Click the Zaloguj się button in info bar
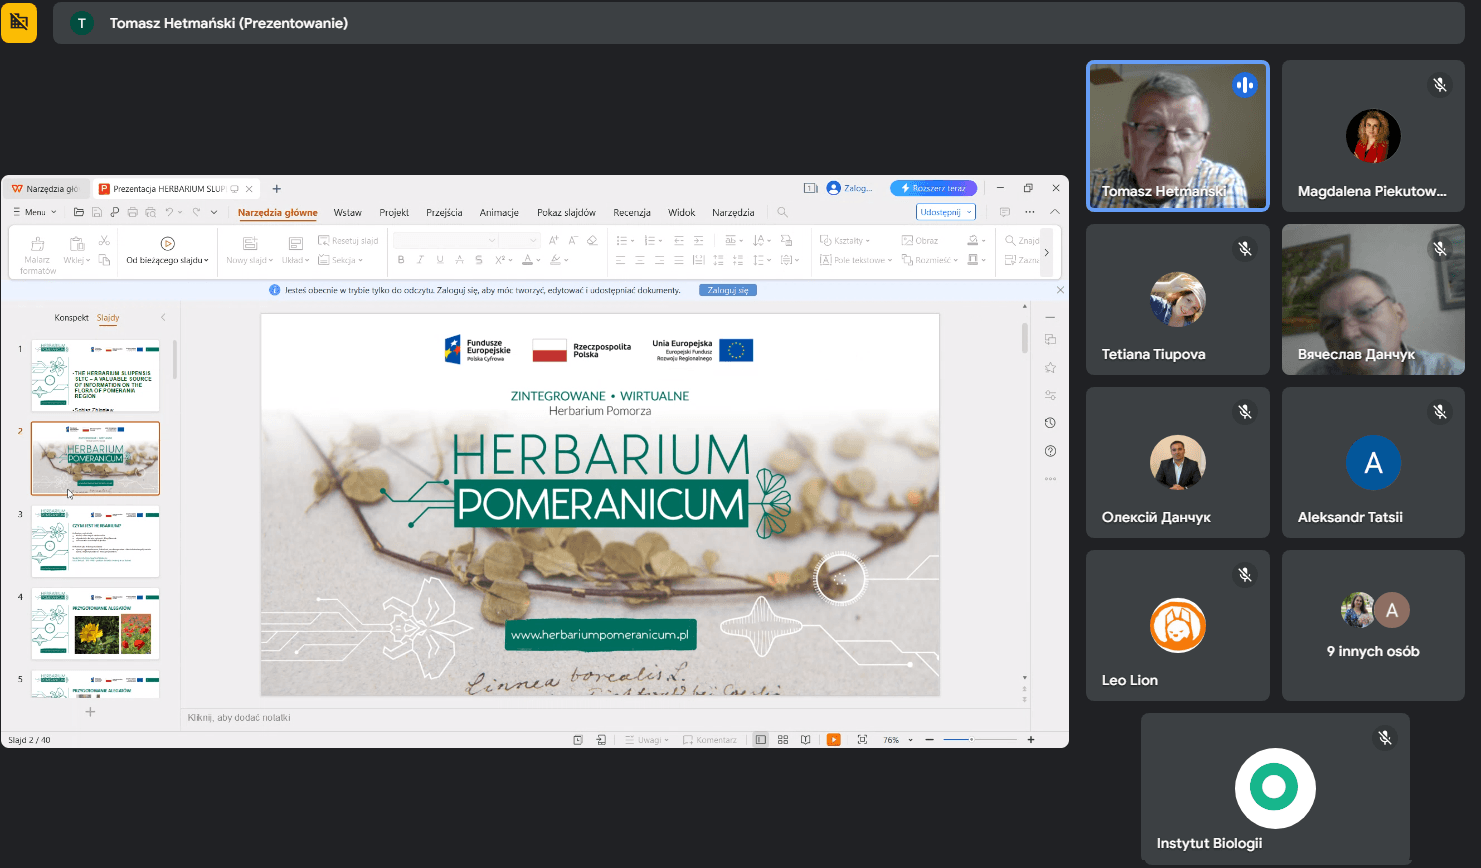The width and height of the screenshot is (1481, 868). tap(728, 290)
